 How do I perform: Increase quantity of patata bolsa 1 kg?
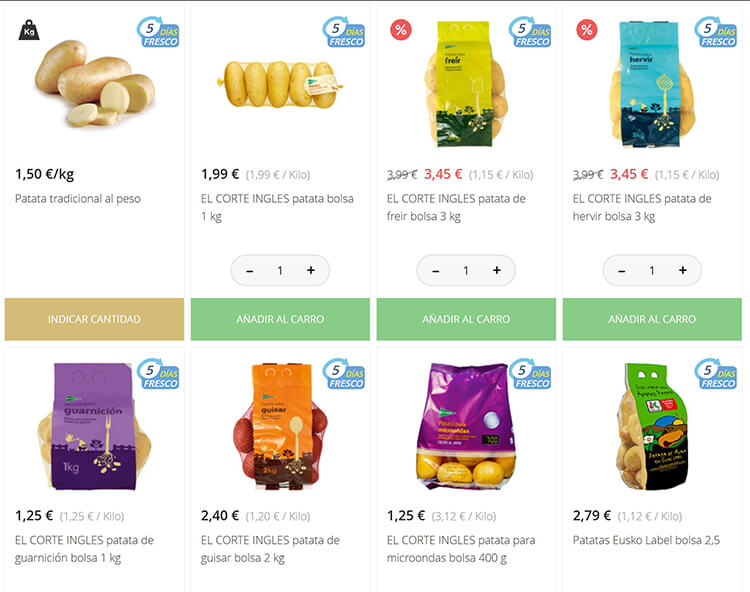[311, 271]
